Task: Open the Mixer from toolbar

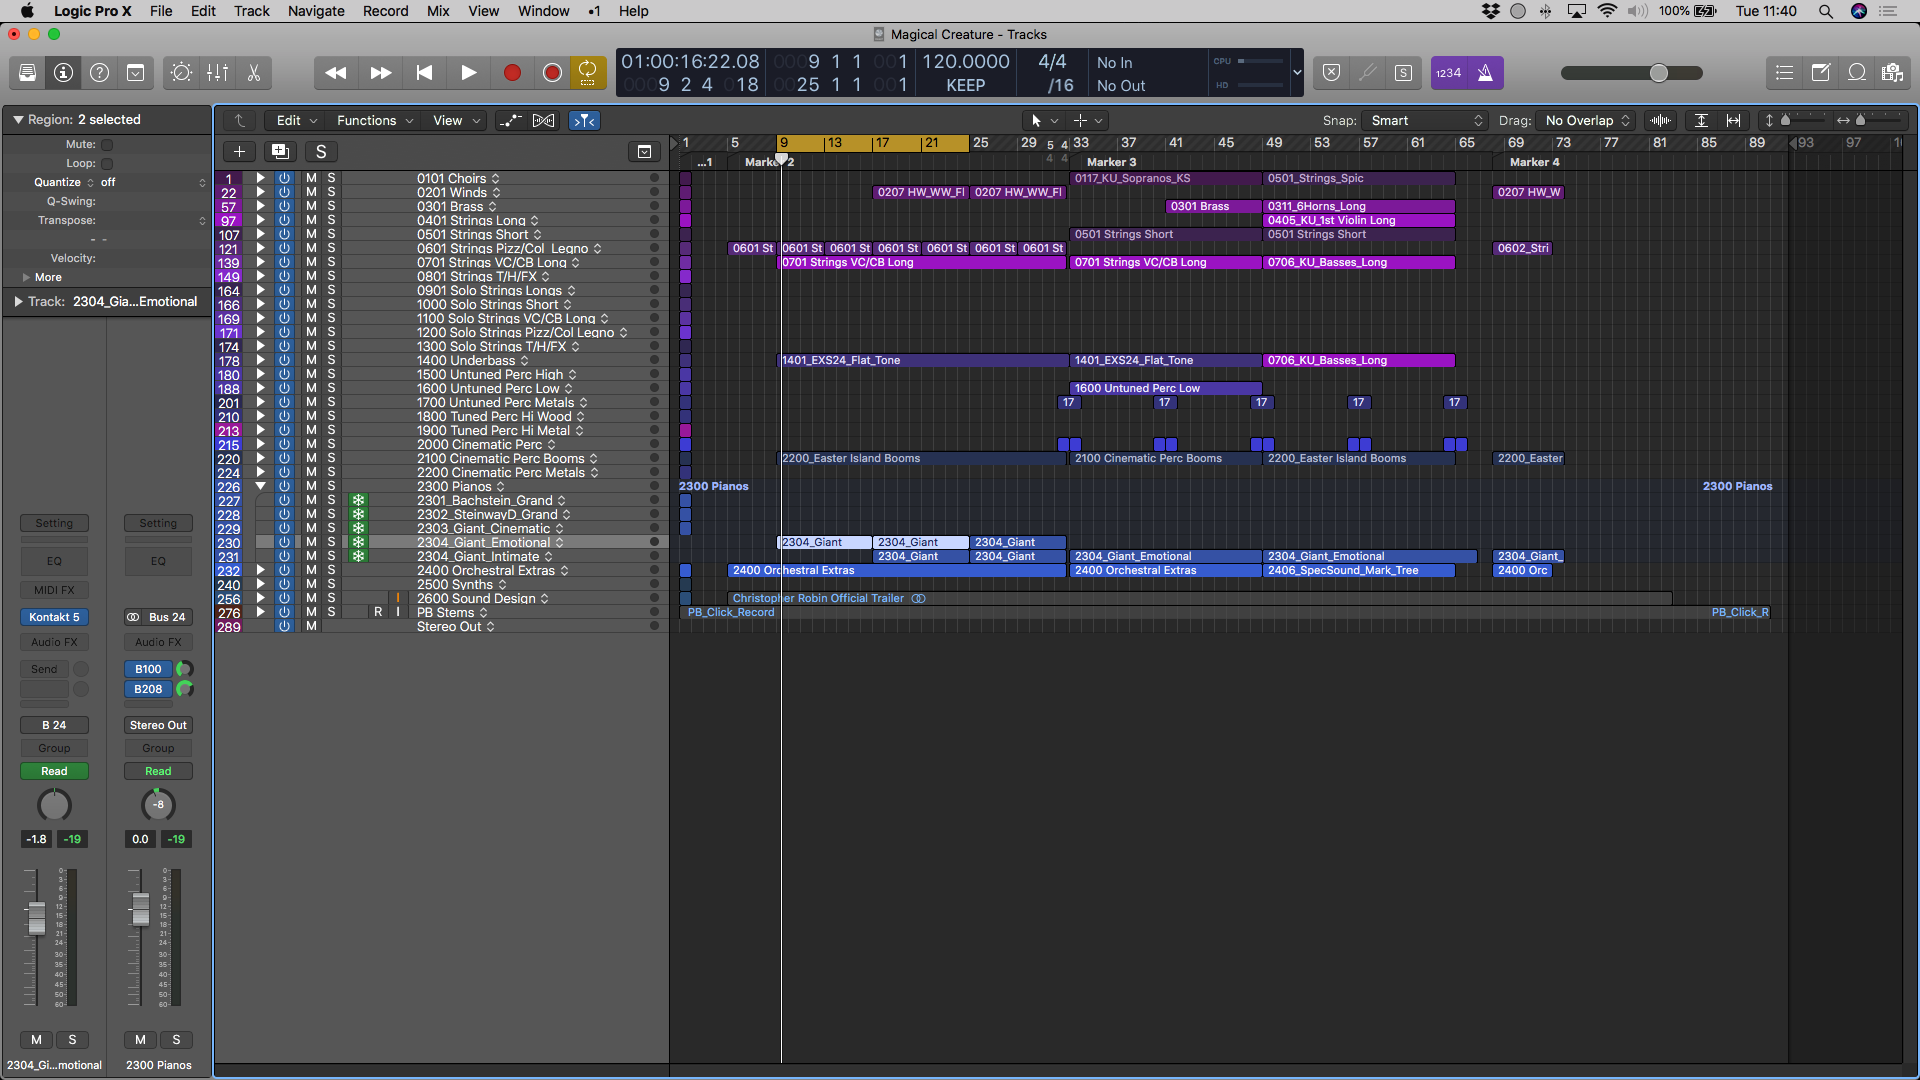Action: pyautogui.click(x=217, y=73)
